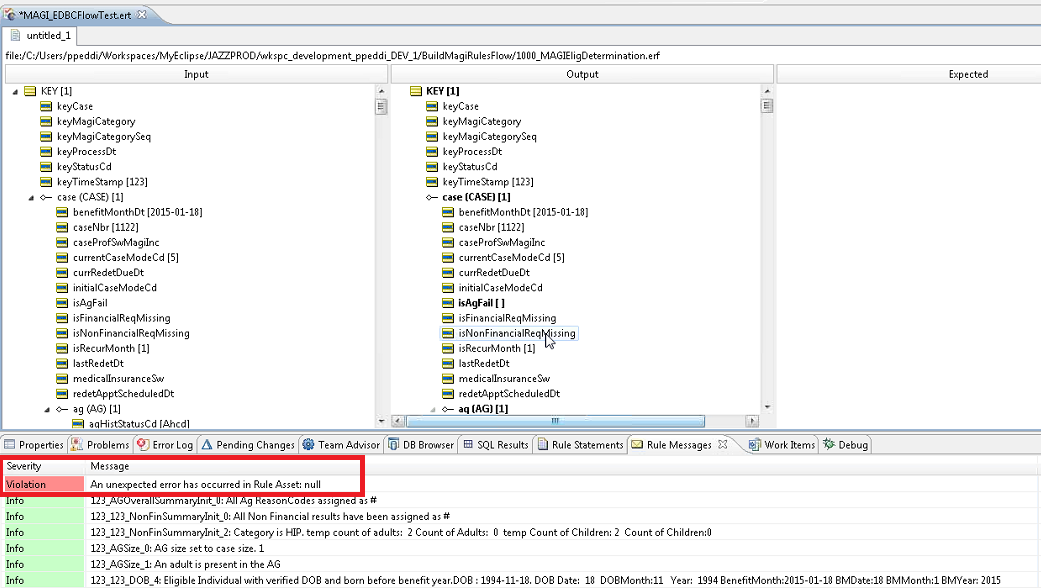Open the Error Log panel icon
This screenshot has height=588, width=1041.
pos(144,445)
